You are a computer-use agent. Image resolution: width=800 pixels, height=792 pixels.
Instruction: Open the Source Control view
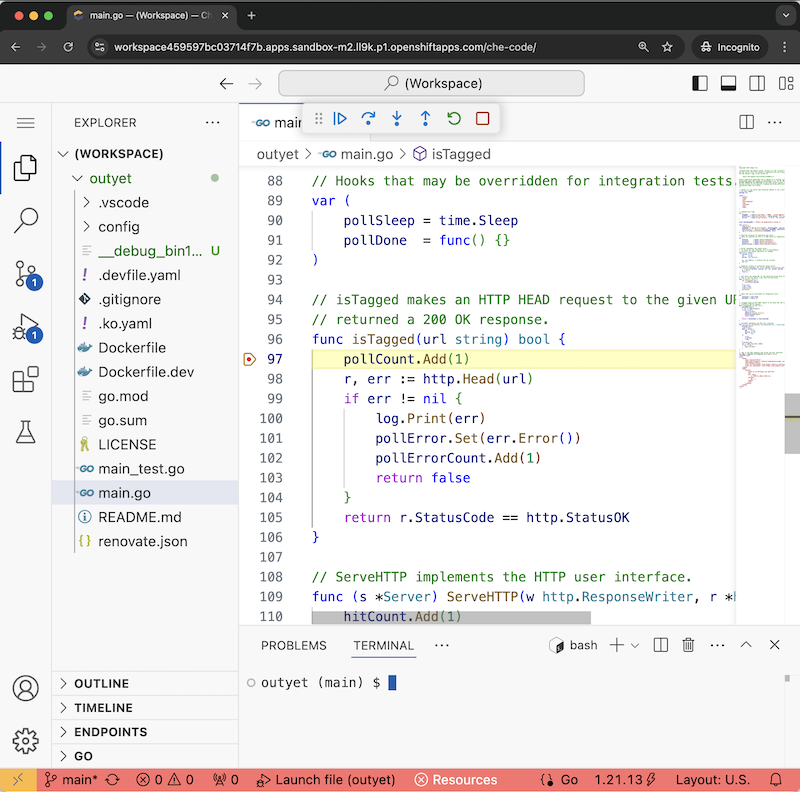click(x=25, y=274)
